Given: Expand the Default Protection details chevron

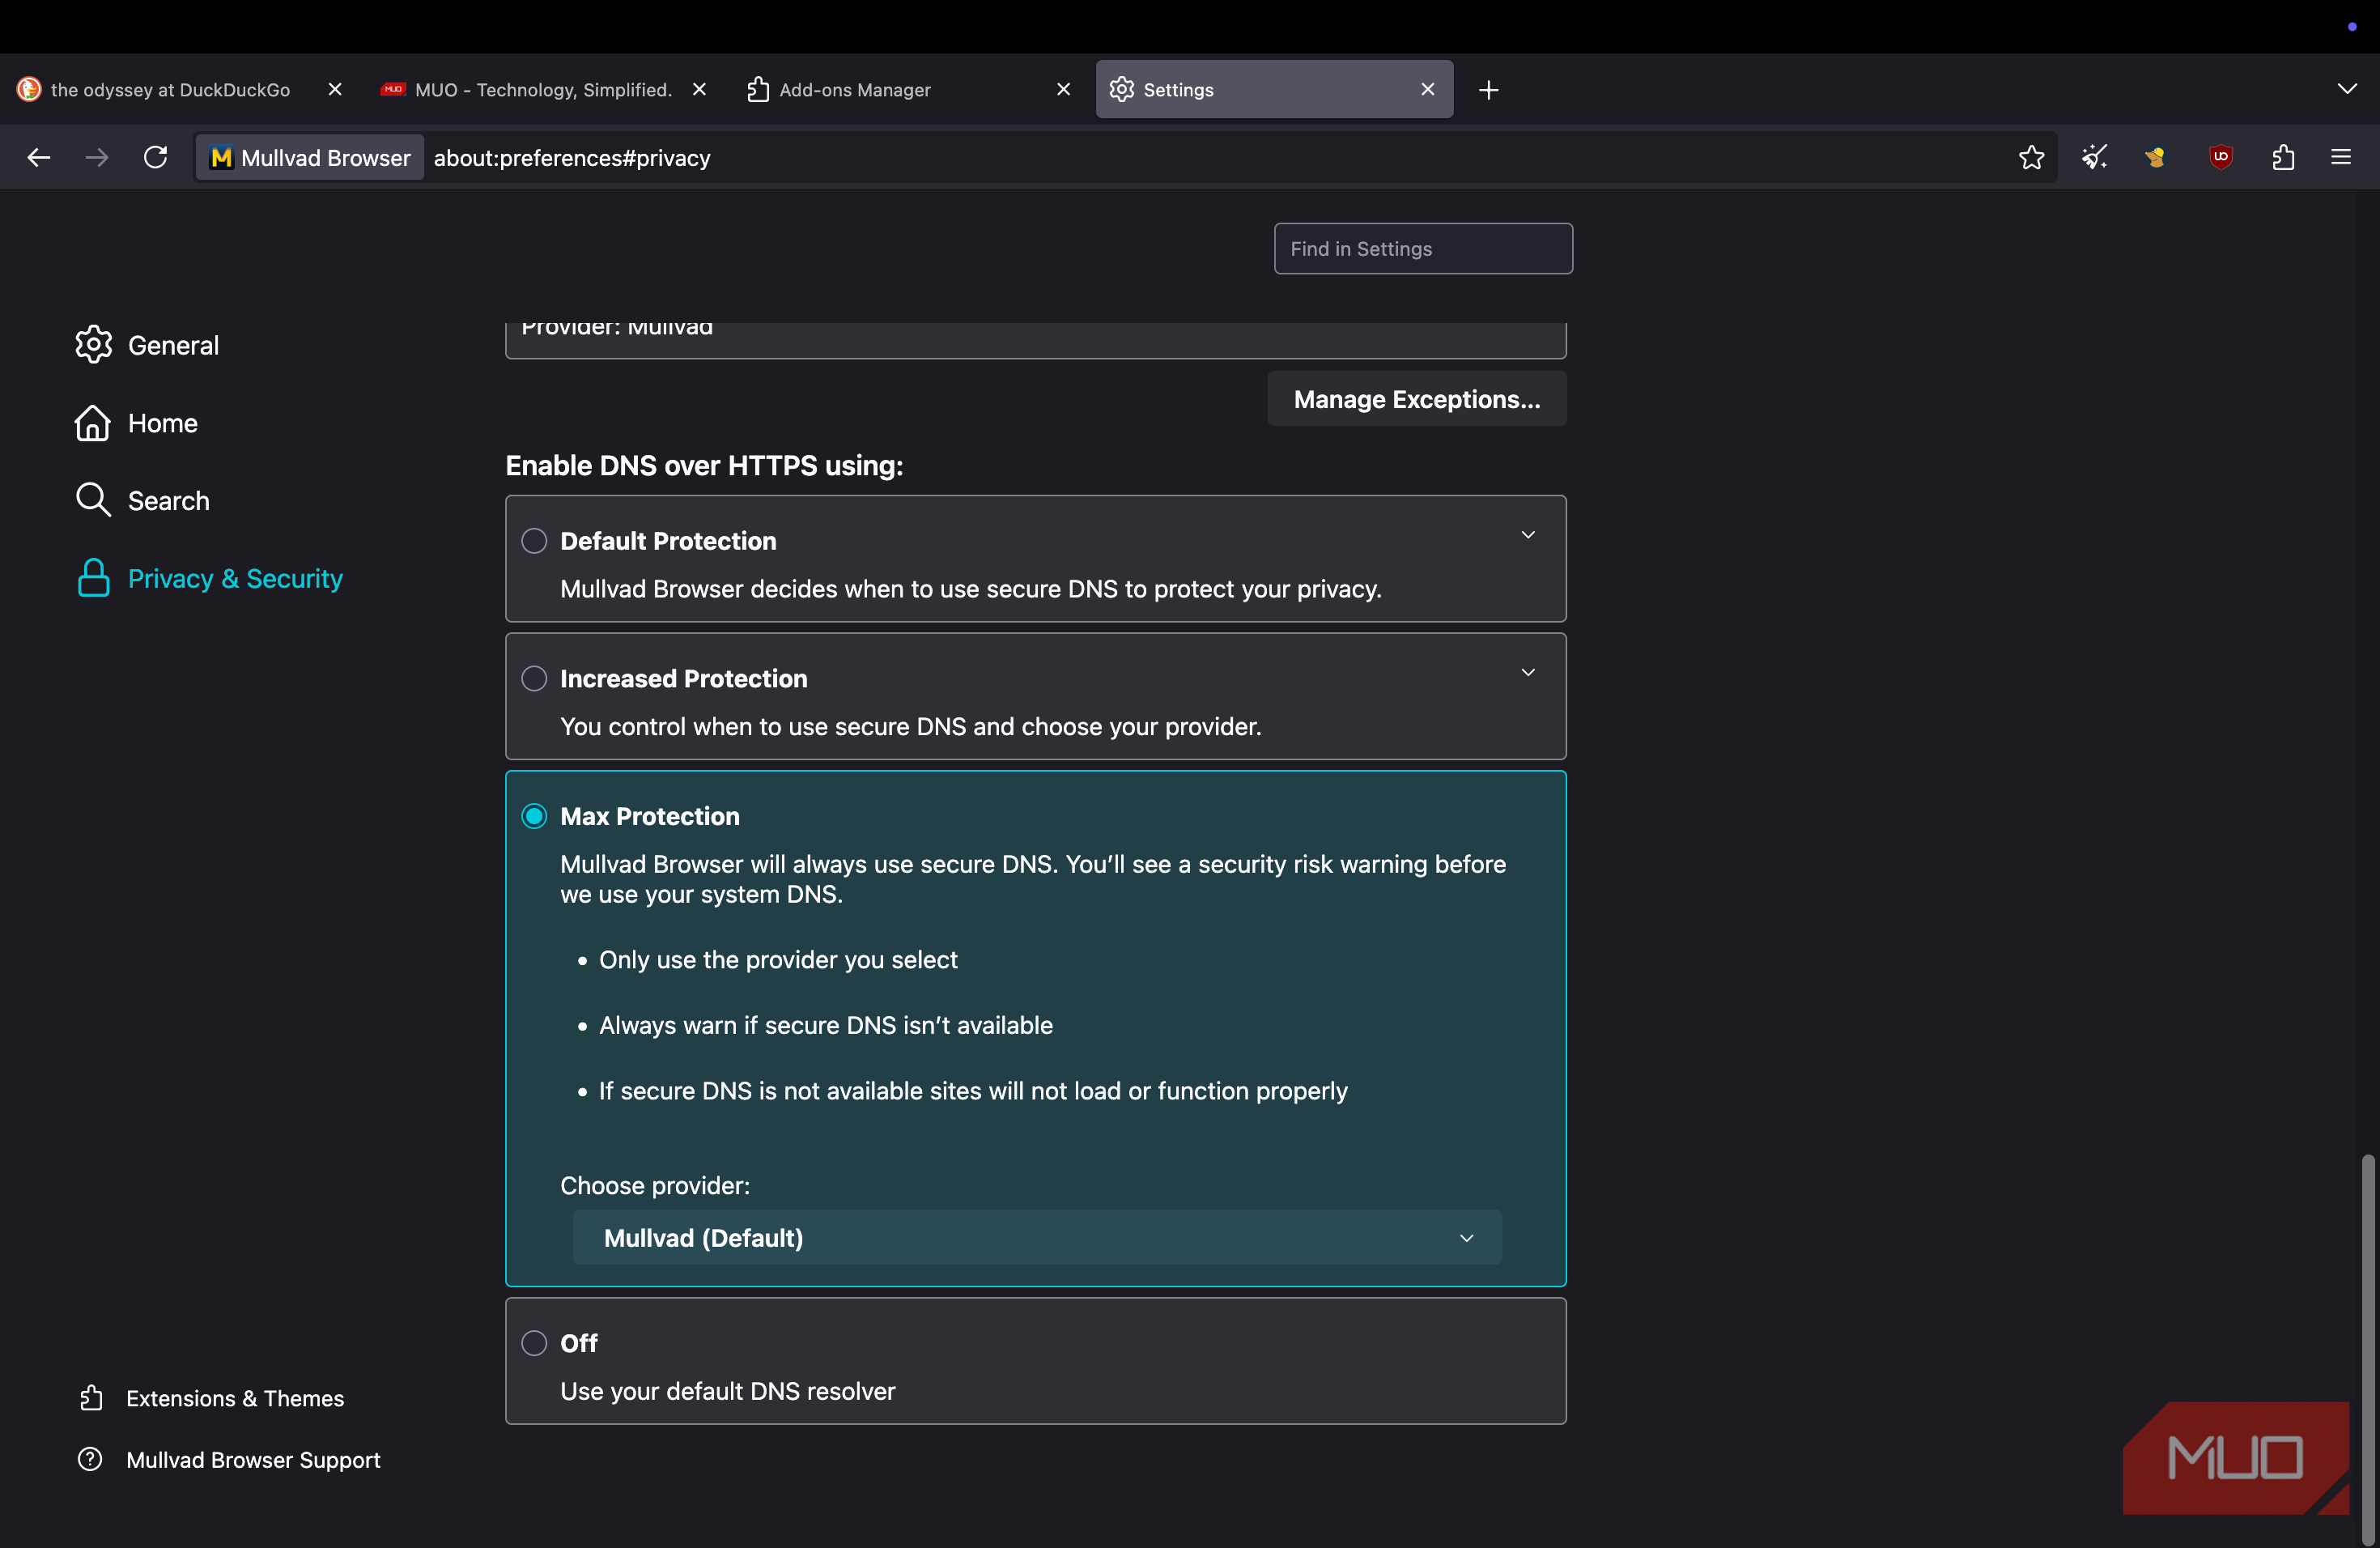Looking at the screenshot, I should coord(1528,535).
